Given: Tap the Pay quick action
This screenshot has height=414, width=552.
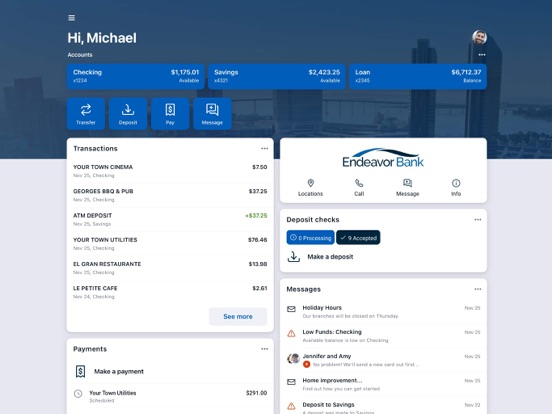Looking at the screenshot, I should click(x=170, y=114).
